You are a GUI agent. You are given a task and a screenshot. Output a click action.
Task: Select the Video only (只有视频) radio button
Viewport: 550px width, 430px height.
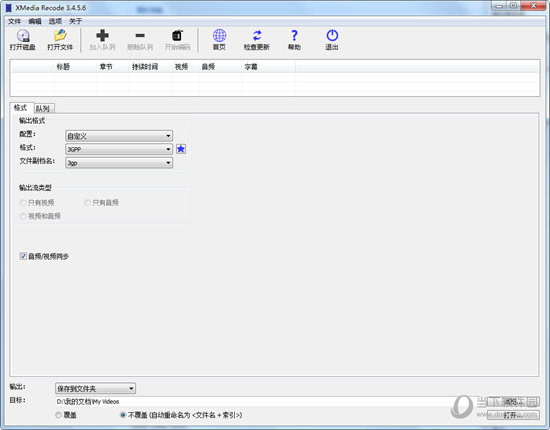(x=24, y=203)
